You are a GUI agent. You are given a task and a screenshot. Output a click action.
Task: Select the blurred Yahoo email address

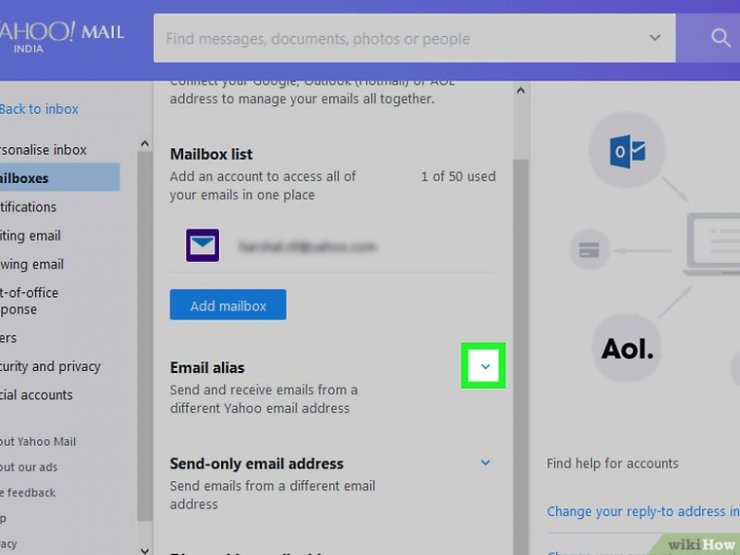pos(307,246)
